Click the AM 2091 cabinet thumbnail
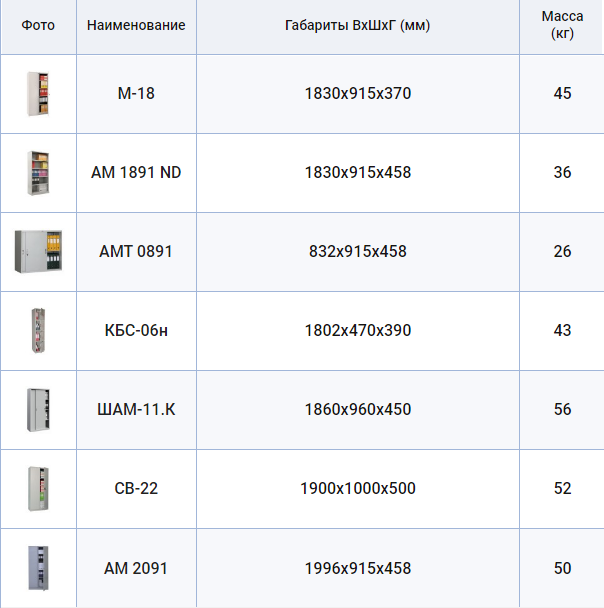This screenshot has height=608, width=604. tap(37, 567)
